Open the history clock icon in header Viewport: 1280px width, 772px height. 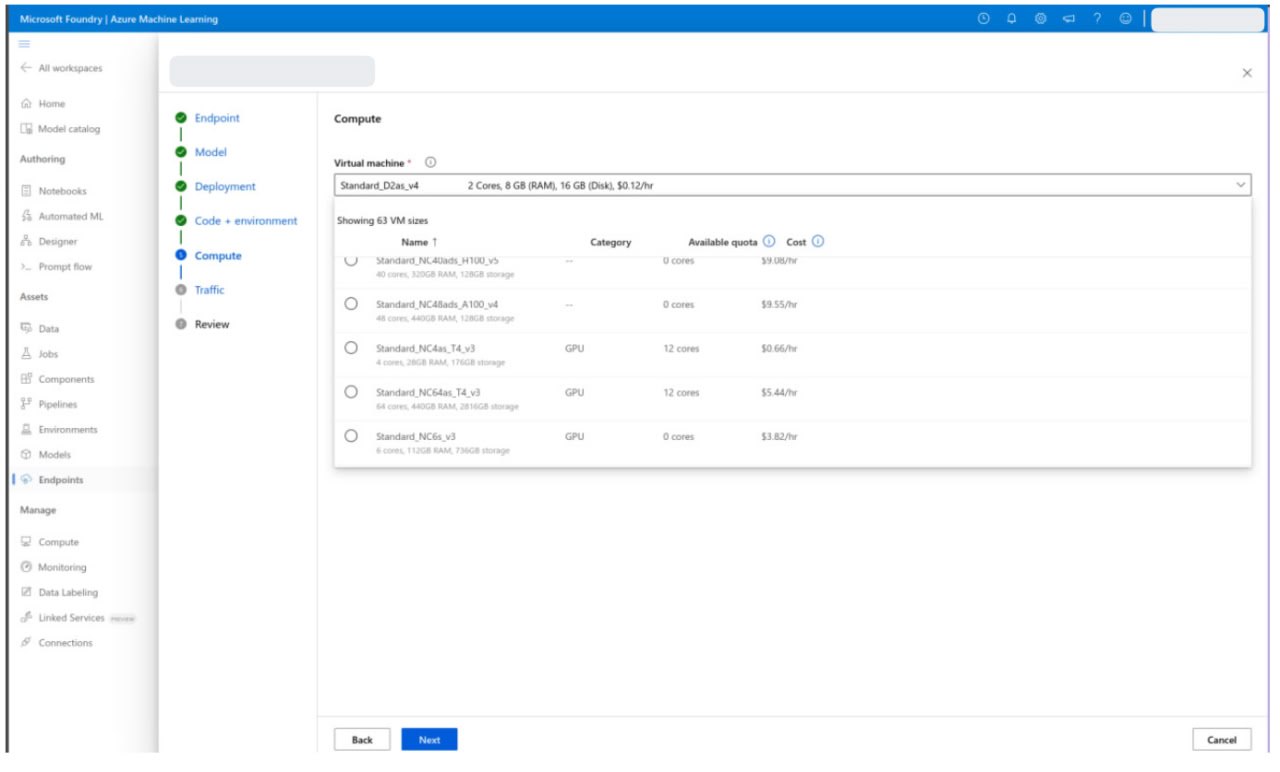click(x=983, y=19)
